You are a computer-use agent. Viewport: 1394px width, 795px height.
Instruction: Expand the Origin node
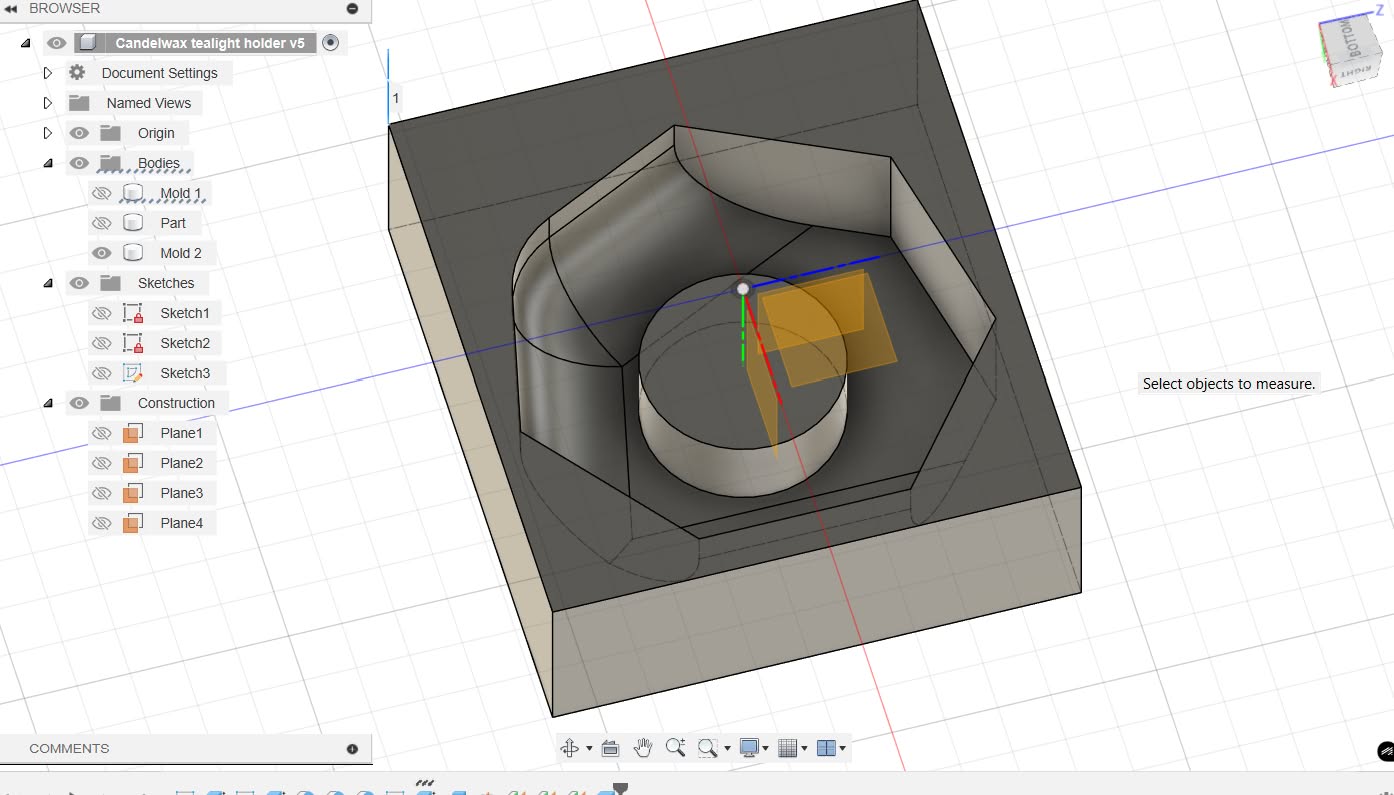[47, 133]
